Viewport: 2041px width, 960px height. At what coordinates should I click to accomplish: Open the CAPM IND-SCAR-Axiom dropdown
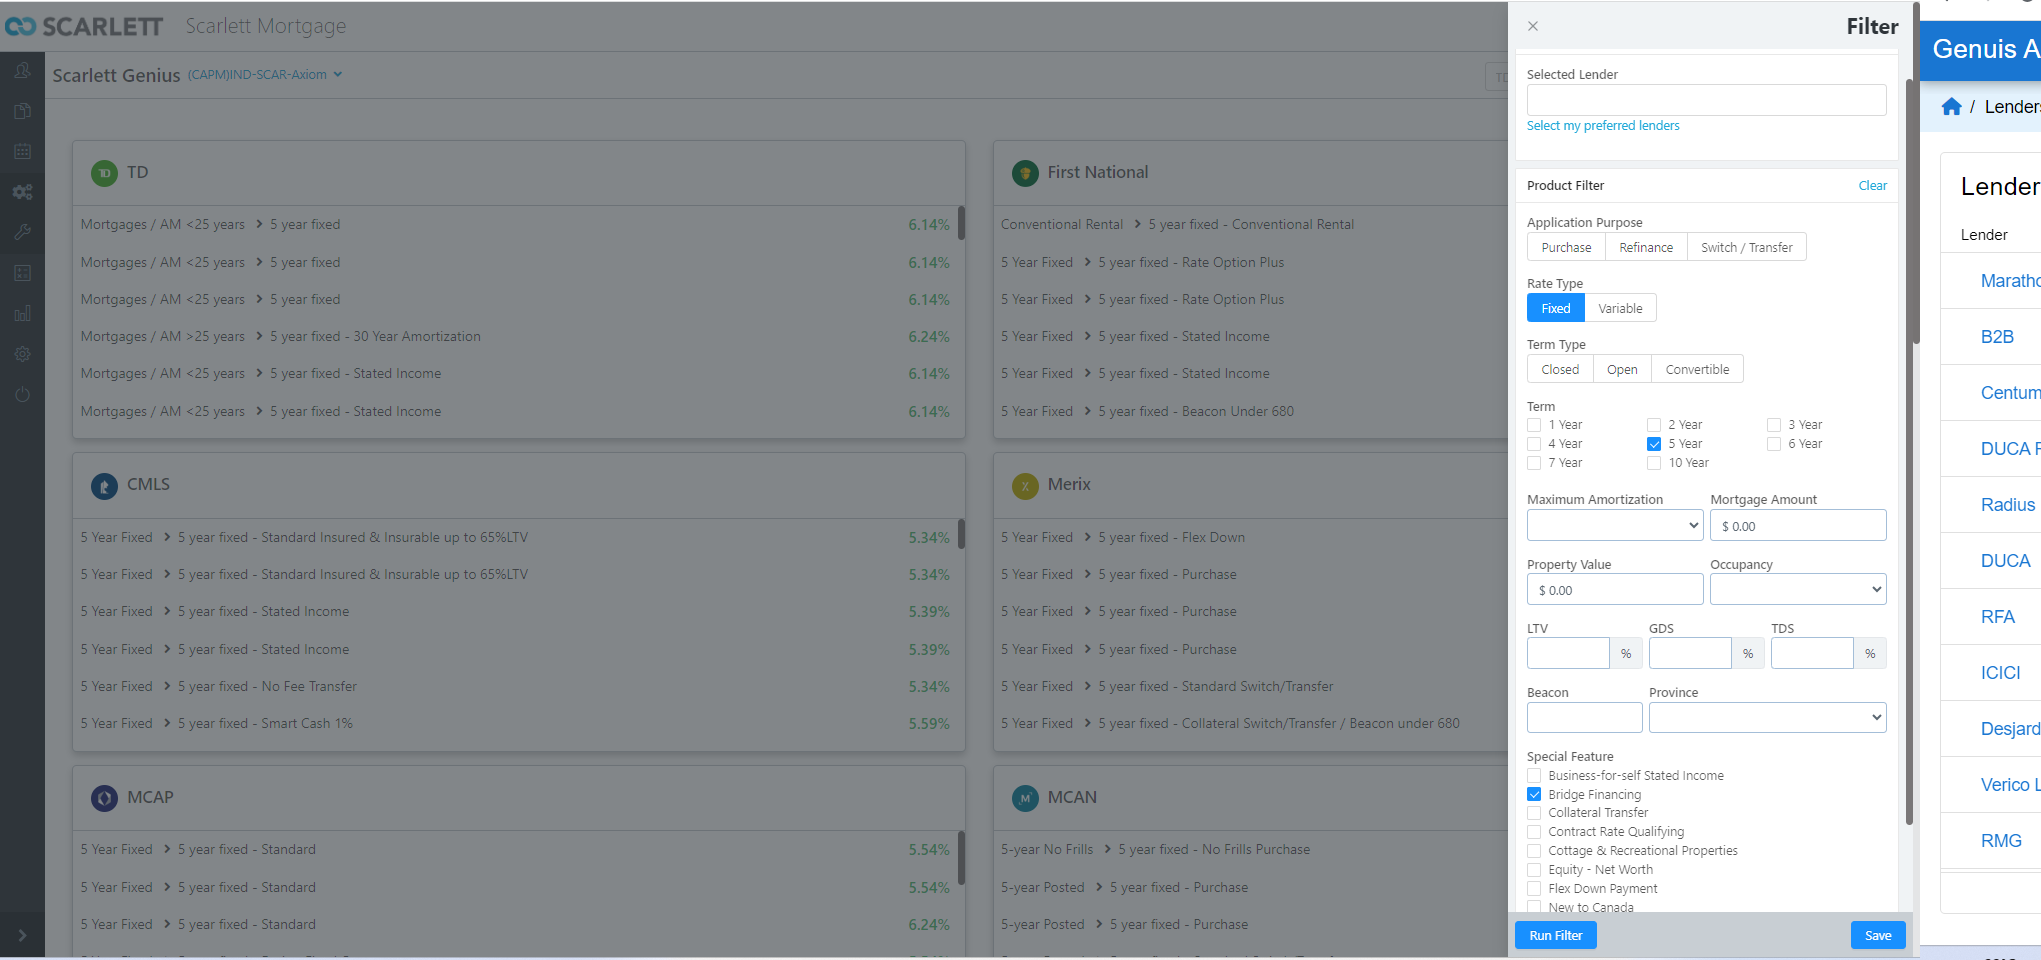pos(265,75)
